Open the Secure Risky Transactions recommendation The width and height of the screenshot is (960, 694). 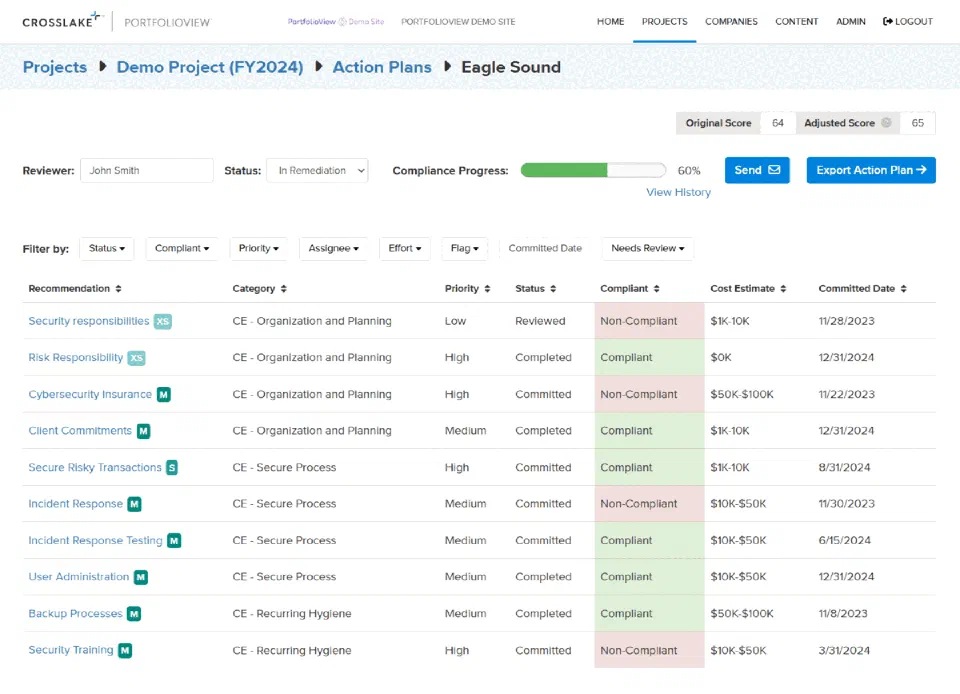click(95, 468)
